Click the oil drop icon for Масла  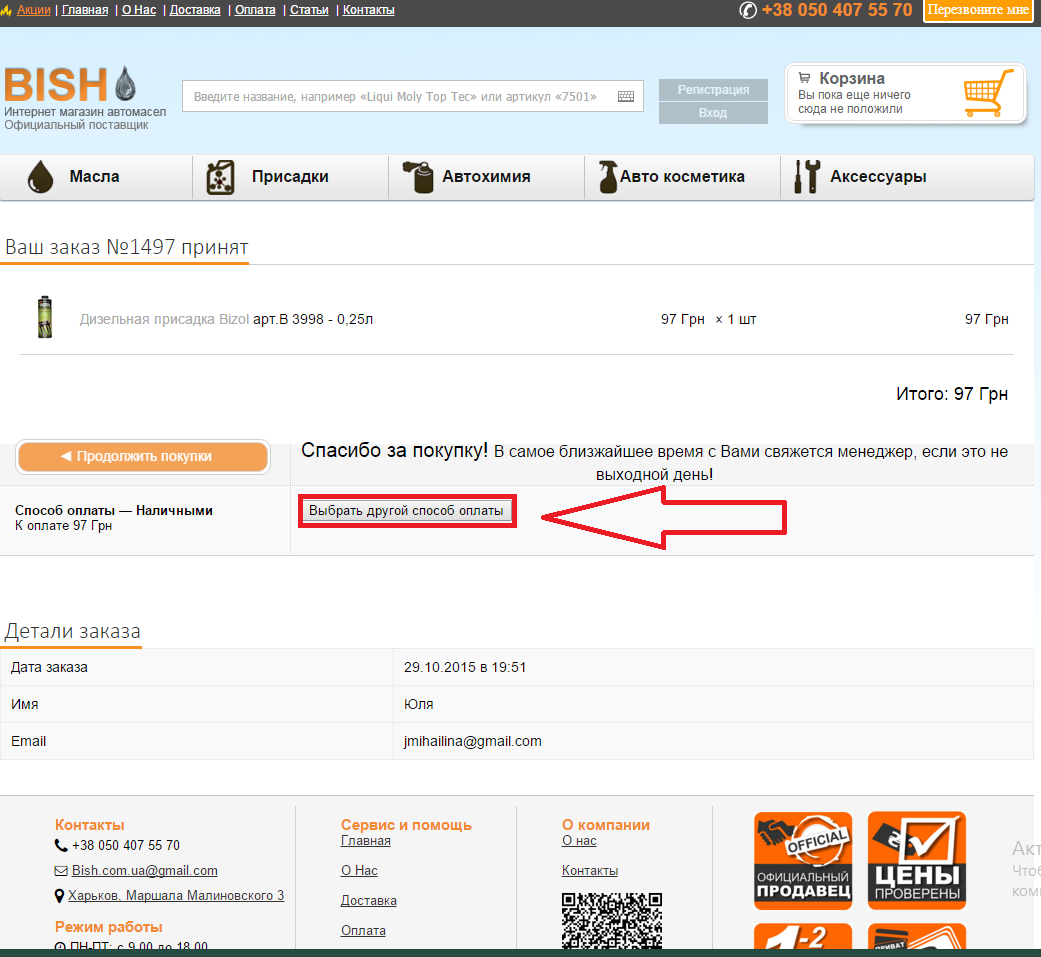40,177
